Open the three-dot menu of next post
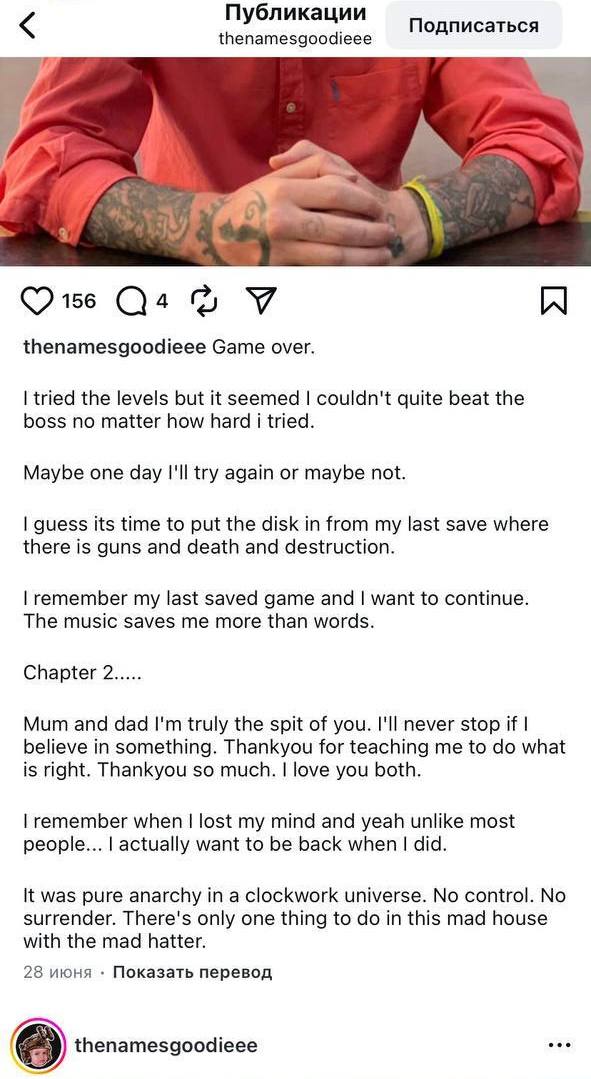591x1079 pixels. coord(559,1046)
